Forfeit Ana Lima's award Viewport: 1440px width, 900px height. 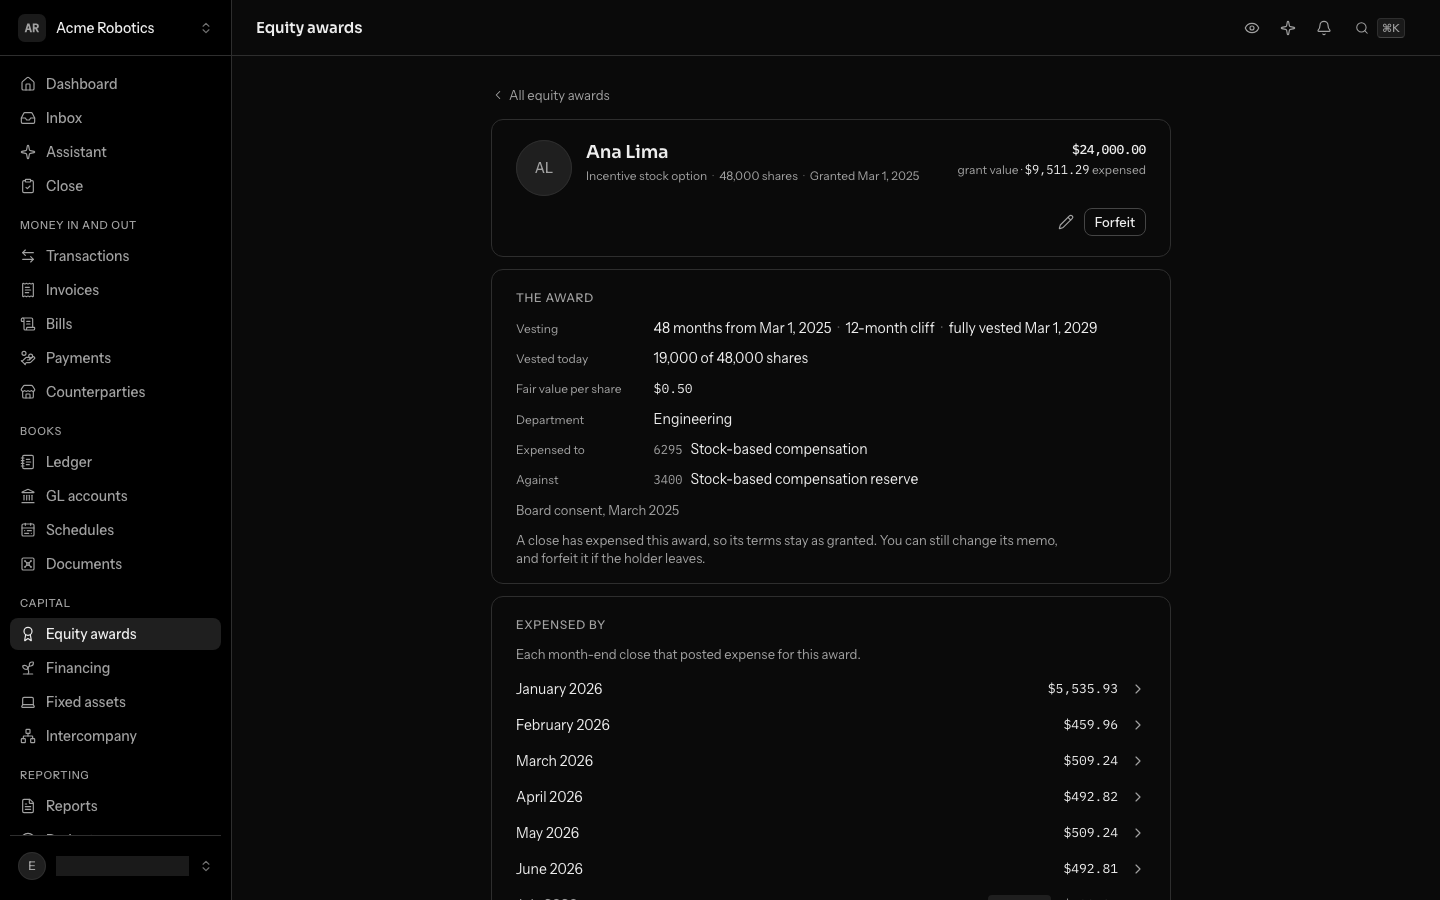point(1114,222)
